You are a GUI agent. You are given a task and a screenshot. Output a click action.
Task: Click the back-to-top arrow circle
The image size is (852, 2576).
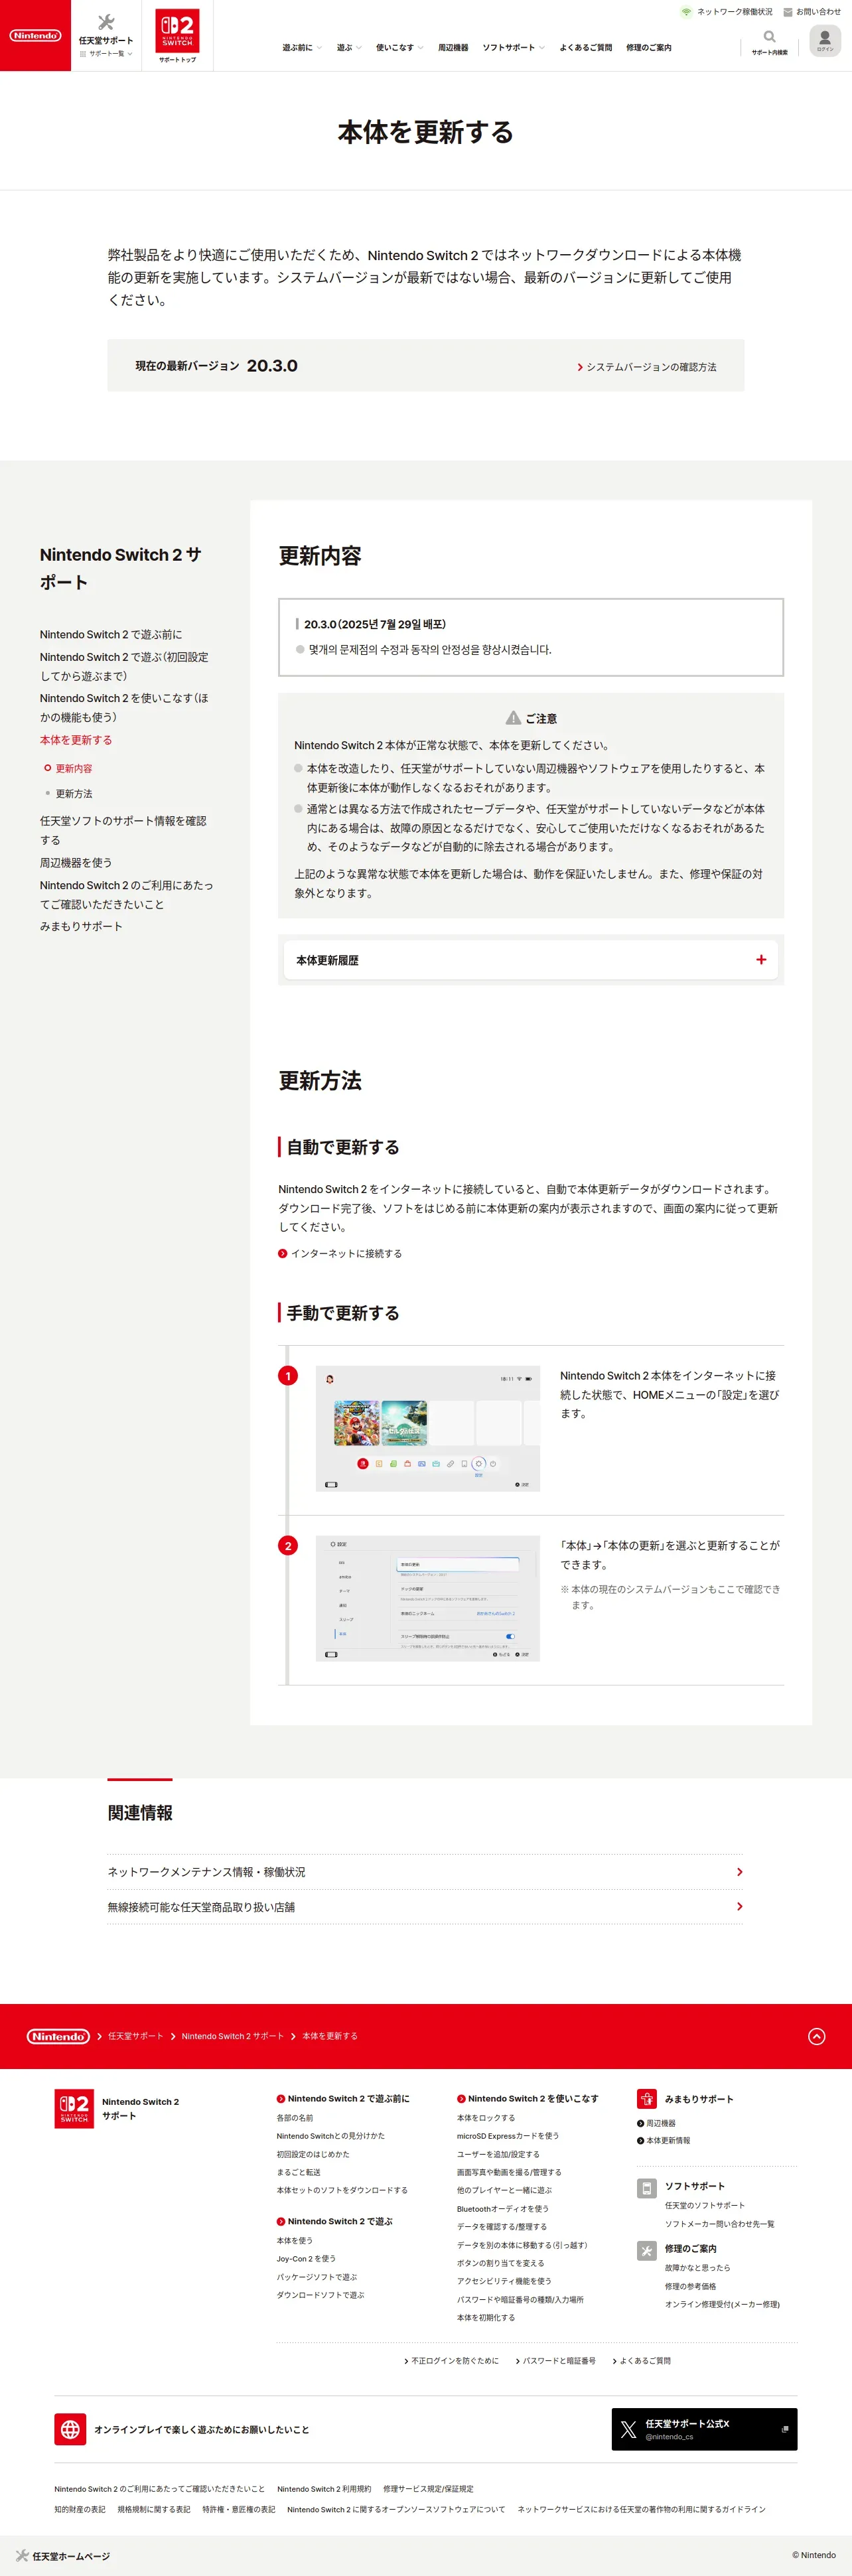[x=817, y=2036]
